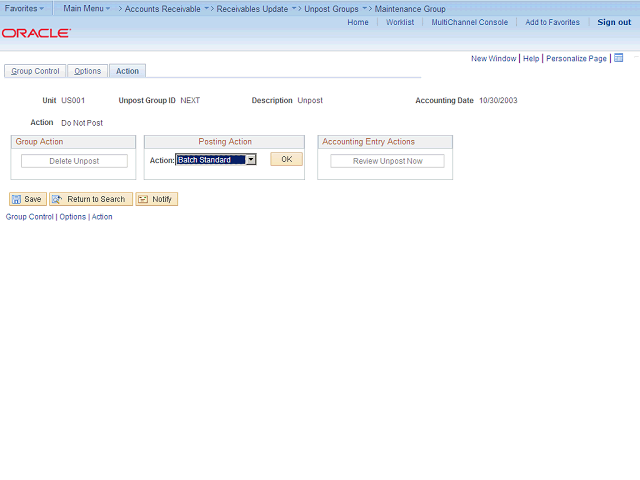Click Sign out

pos(614,22)
